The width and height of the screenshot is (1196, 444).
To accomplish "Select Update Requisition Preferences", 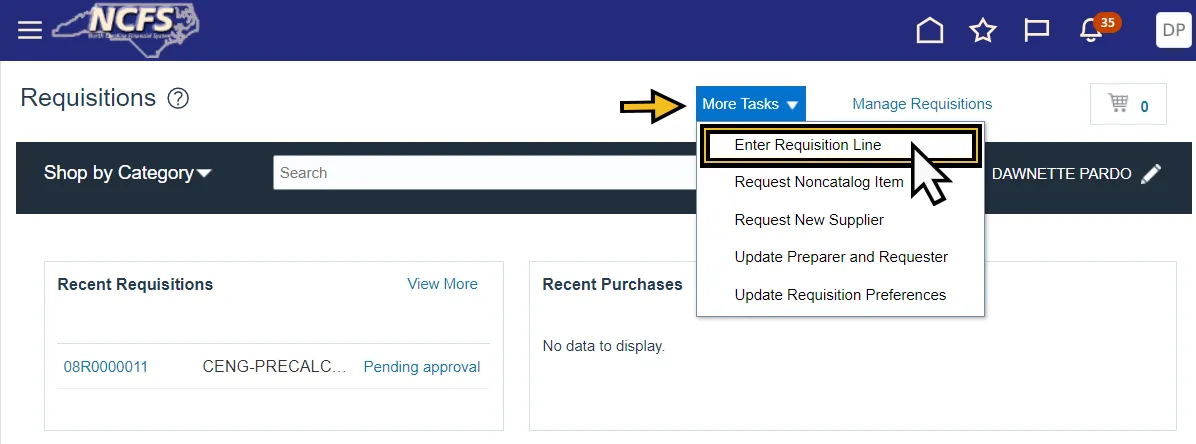I will point(840,294).
